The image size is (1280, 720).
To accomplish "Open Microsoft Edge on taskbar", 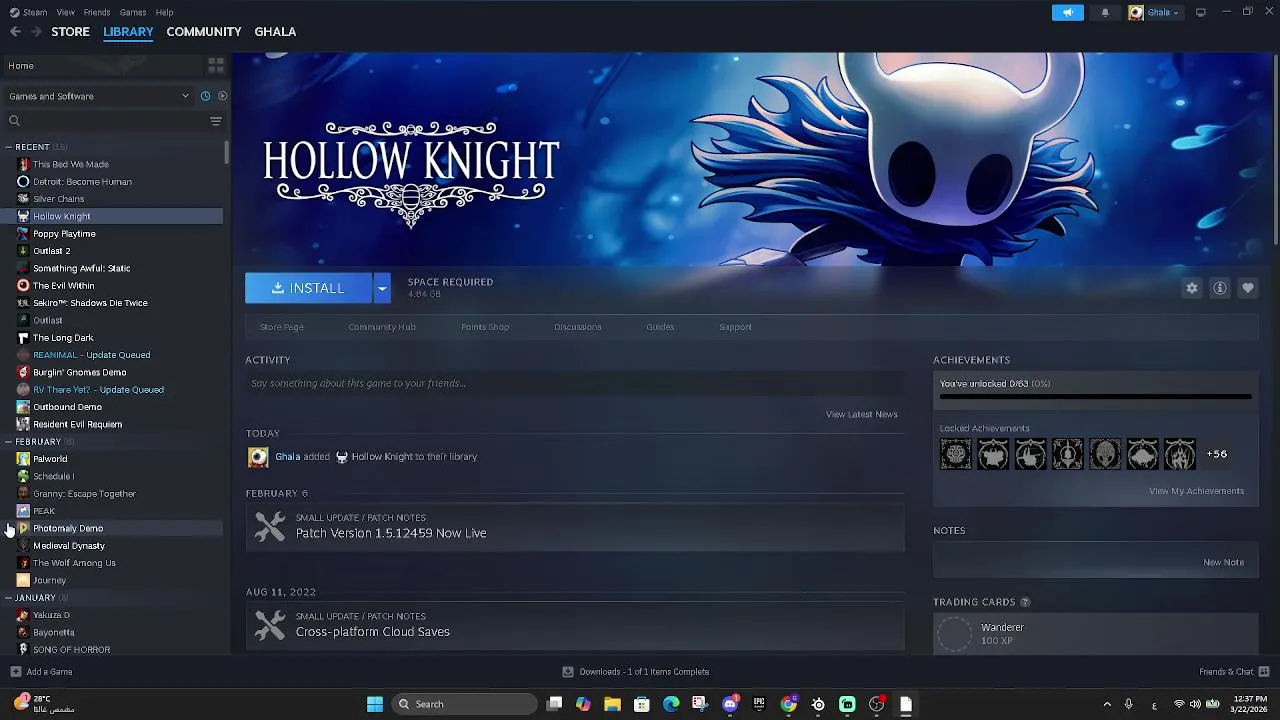I will (671, 704).
